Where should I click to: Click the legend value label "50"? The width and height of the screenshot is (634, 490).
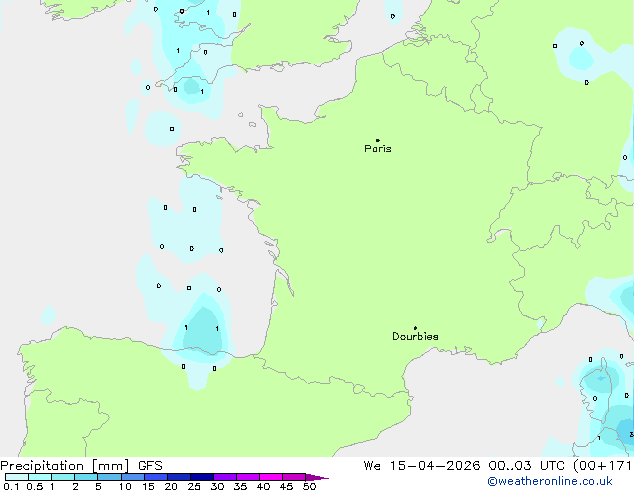point(309,486)
